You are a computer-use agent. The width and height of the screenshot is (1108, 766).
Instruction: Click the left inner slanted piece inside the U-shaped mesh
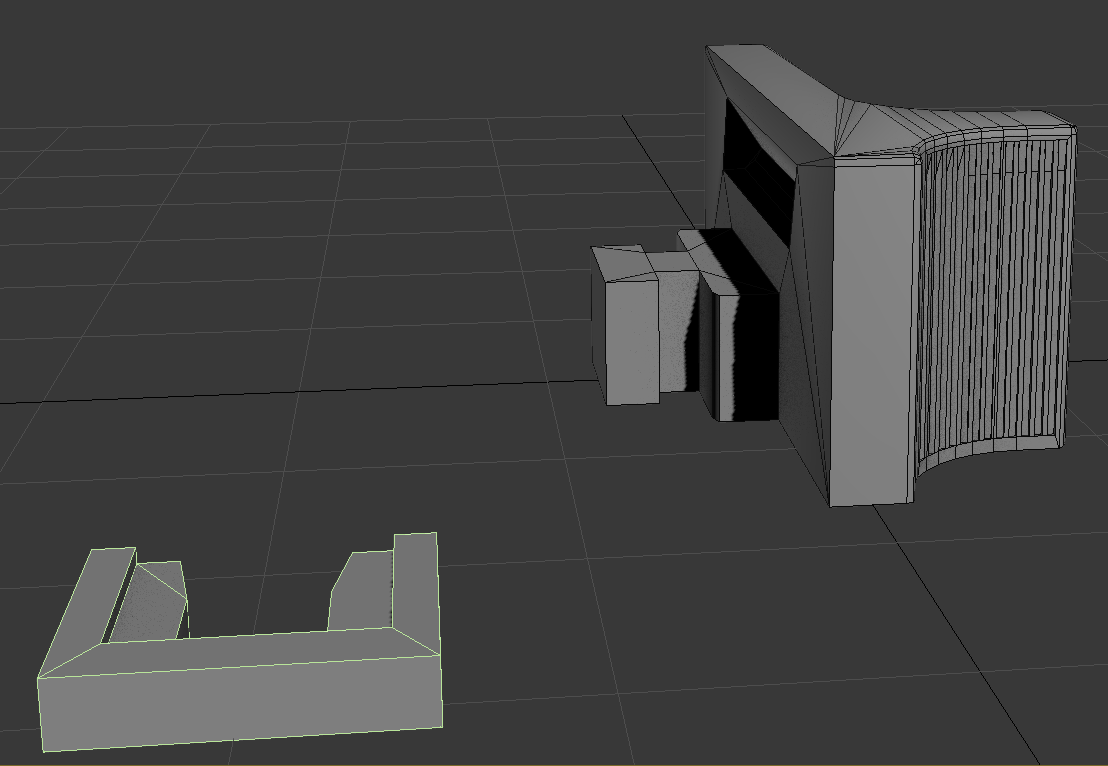pyautogui.click(x=150, y=600)
